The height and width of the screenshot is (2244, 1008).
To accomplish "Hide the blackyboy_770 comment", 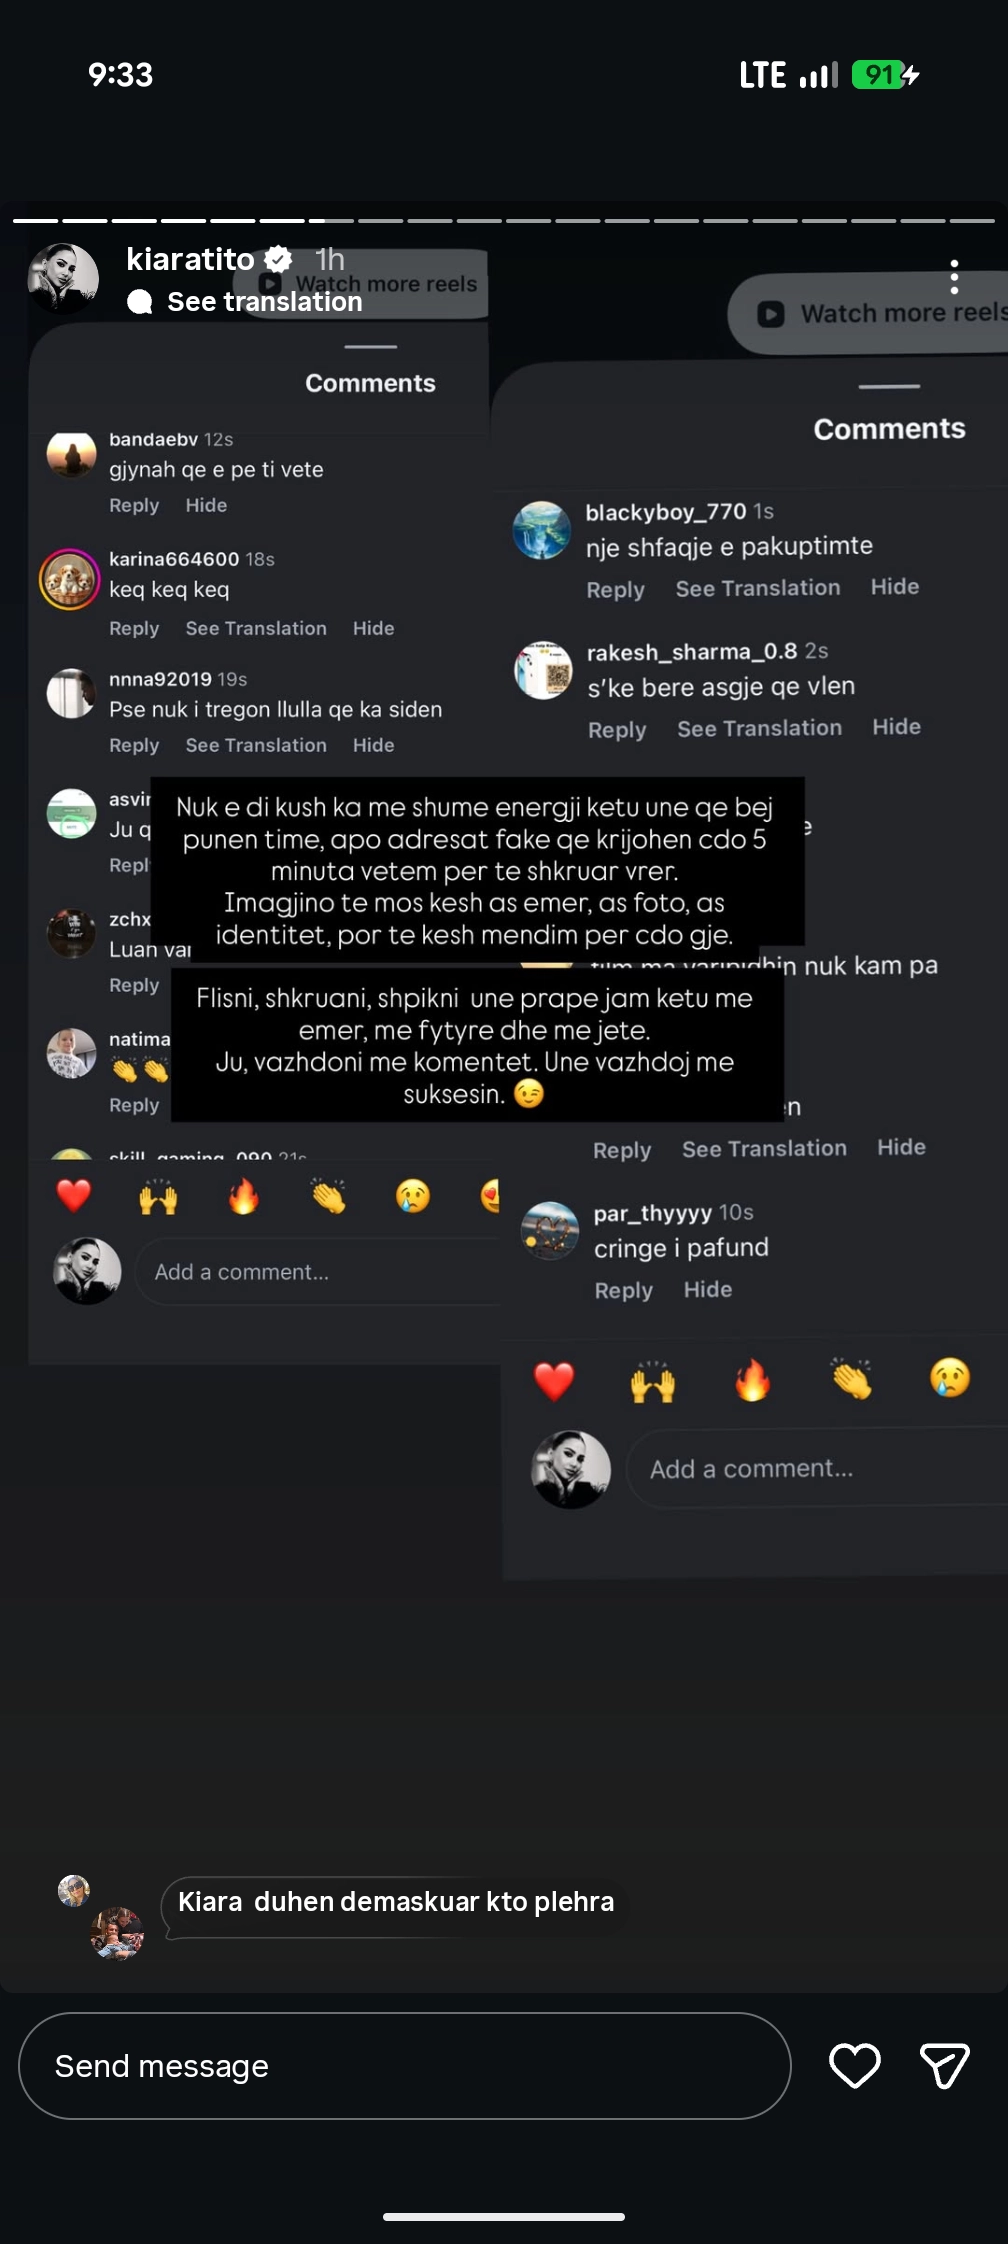I will tap(895, 587).
